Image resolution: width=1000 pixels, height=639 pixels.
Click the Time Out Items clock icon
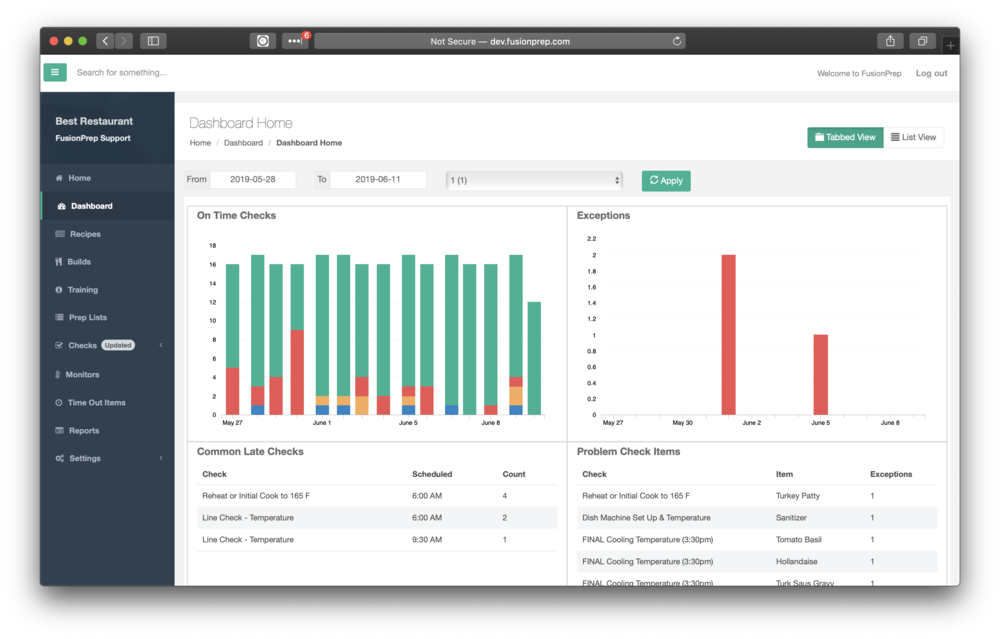59,402
